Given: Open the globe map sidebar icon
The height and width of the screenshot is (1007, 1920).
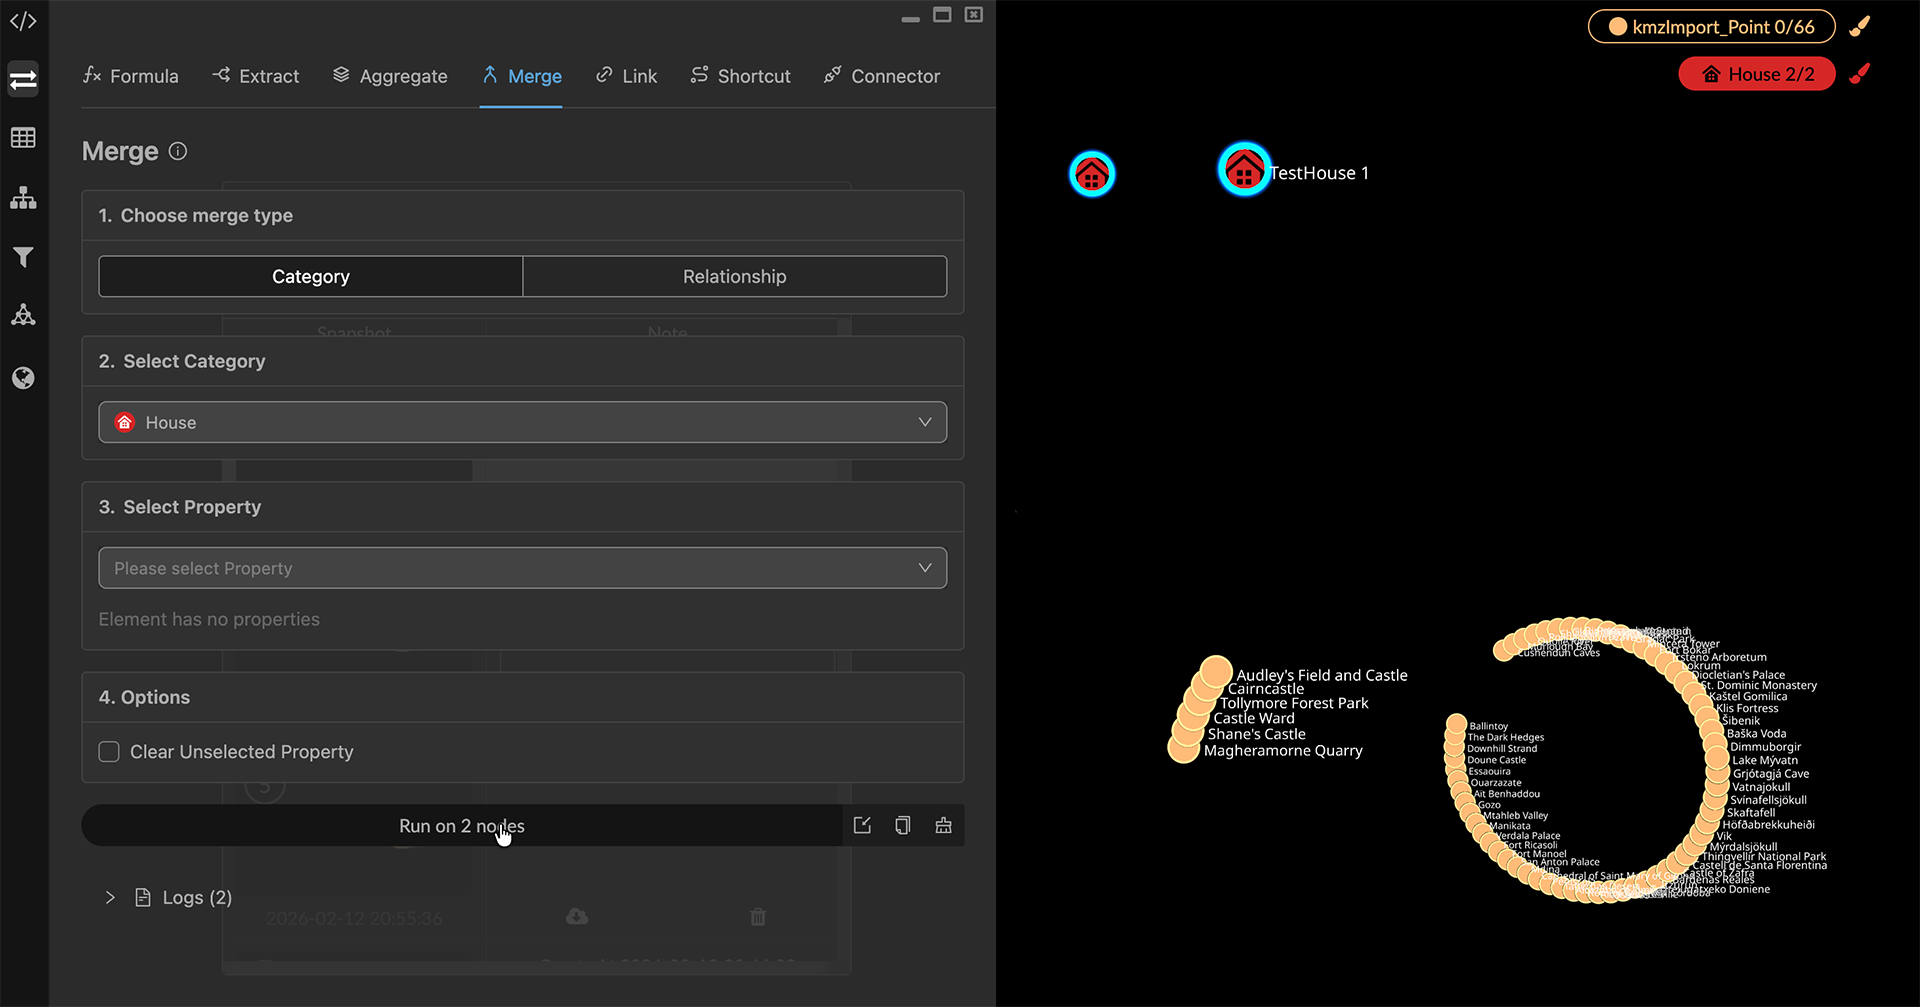Looking at the screenshot, I should click(23, 378).
